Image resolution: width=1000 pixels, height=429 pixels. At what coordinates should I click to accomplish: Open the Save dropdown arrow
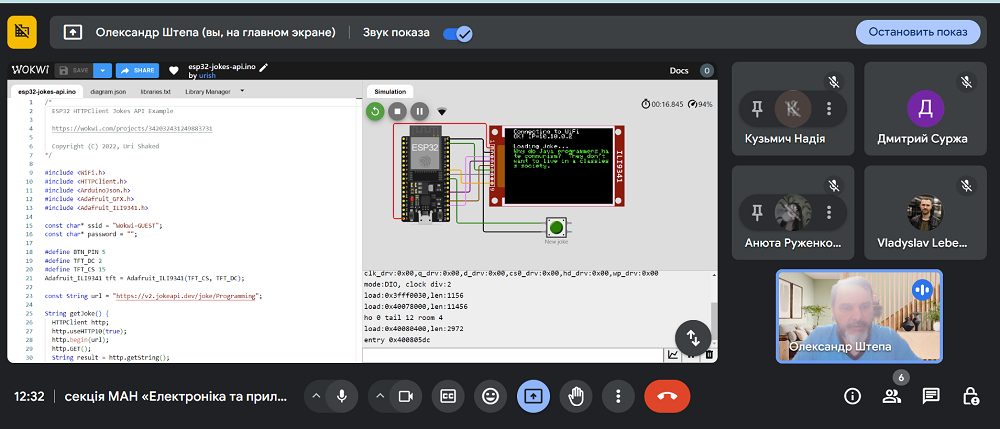pos(103,71)
